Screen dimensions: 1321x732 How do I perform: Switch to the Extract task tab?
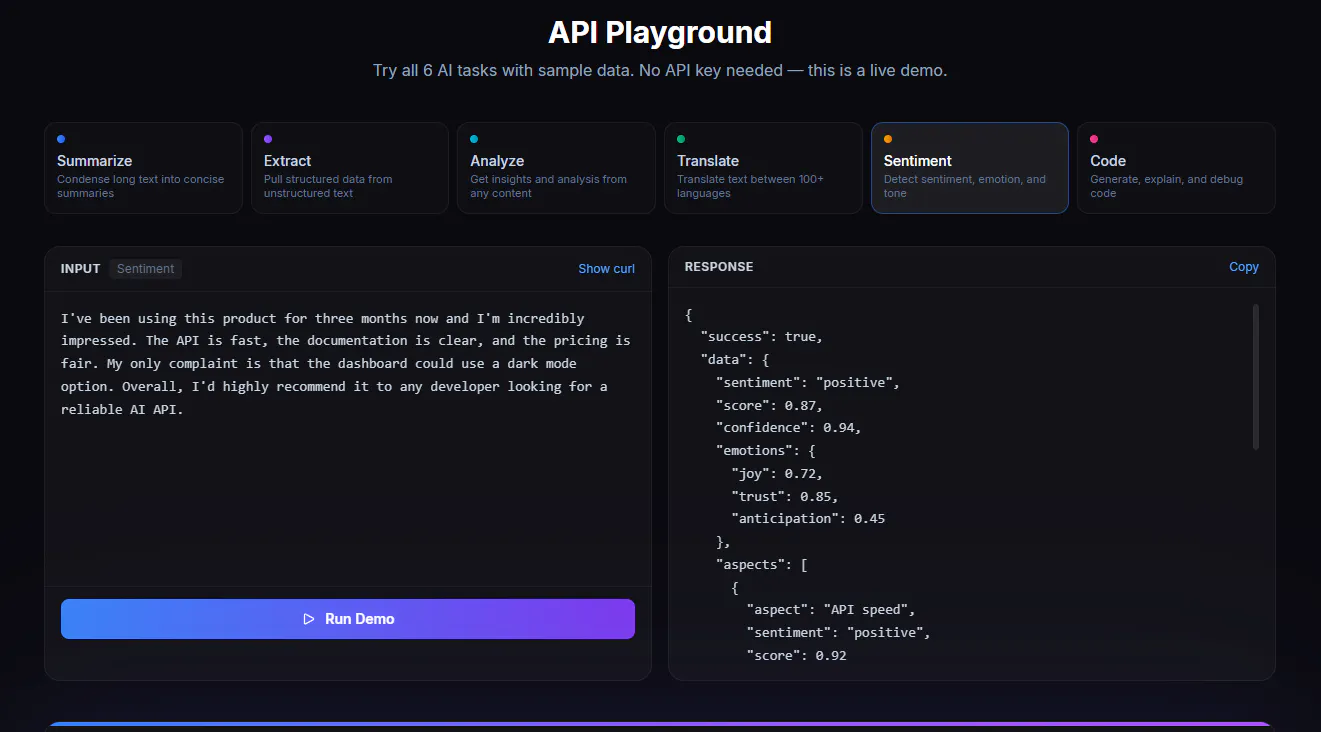click(x=350, y=168)
